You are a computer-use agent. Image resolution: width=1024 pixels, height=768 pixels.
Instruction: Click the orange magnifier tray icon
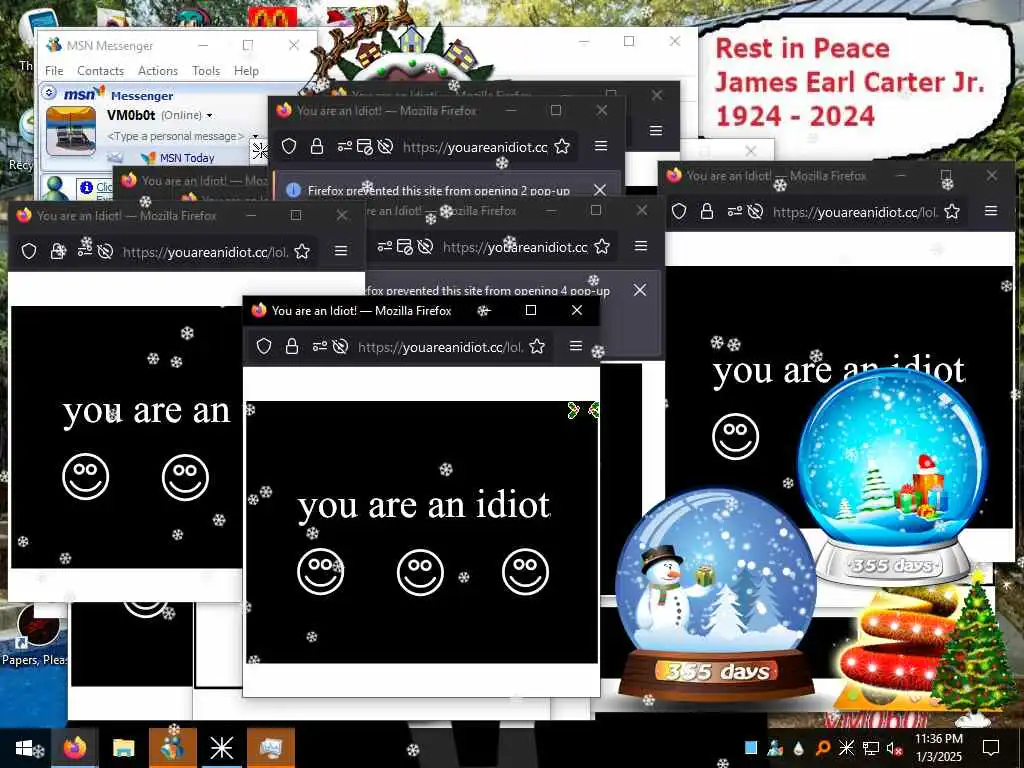click(822, 748)
